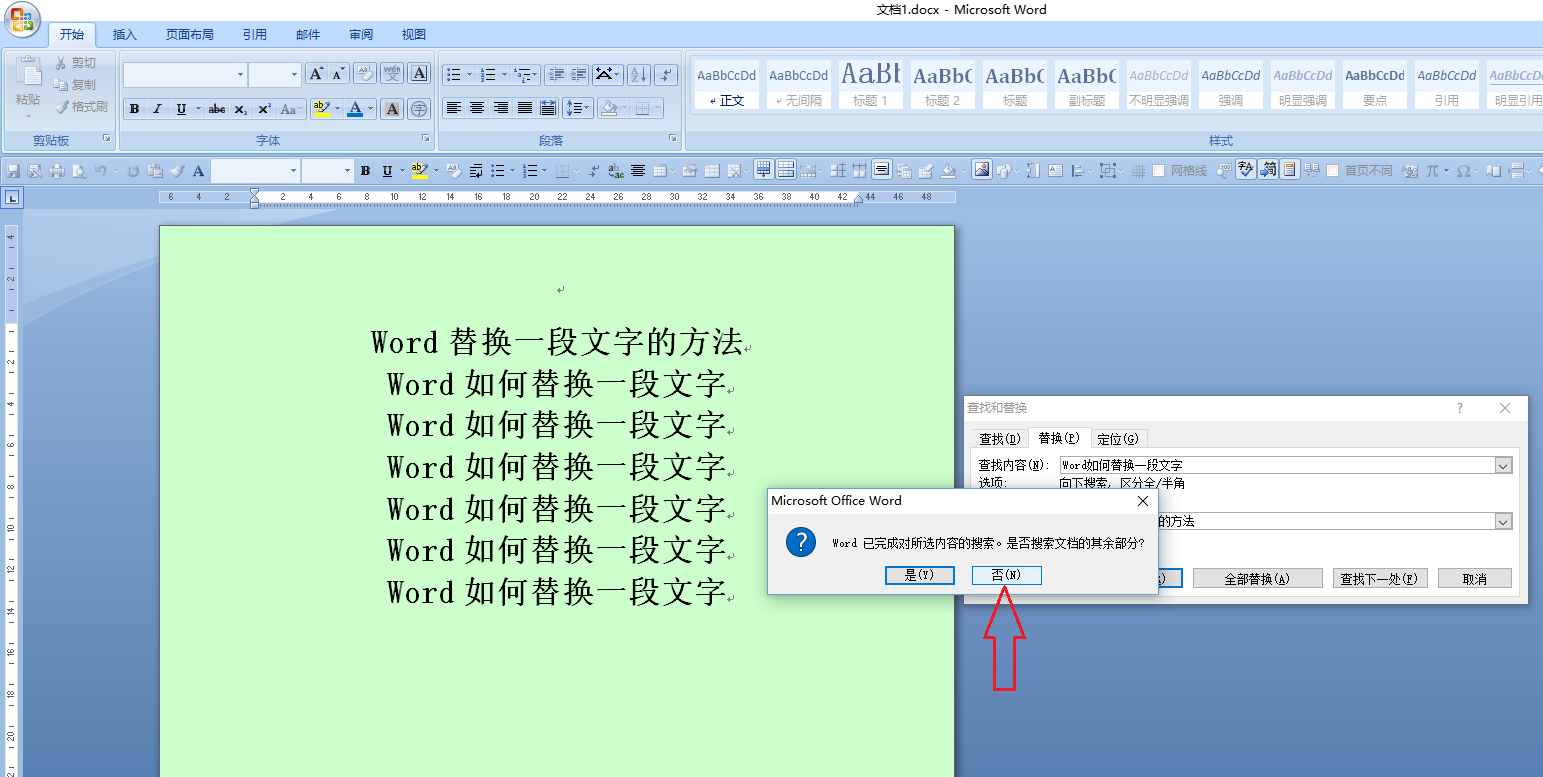This screenshot has height=777, width=1543.
Task: Toggle Strikethrough (abc) formatting
Action: coord(217,109)
